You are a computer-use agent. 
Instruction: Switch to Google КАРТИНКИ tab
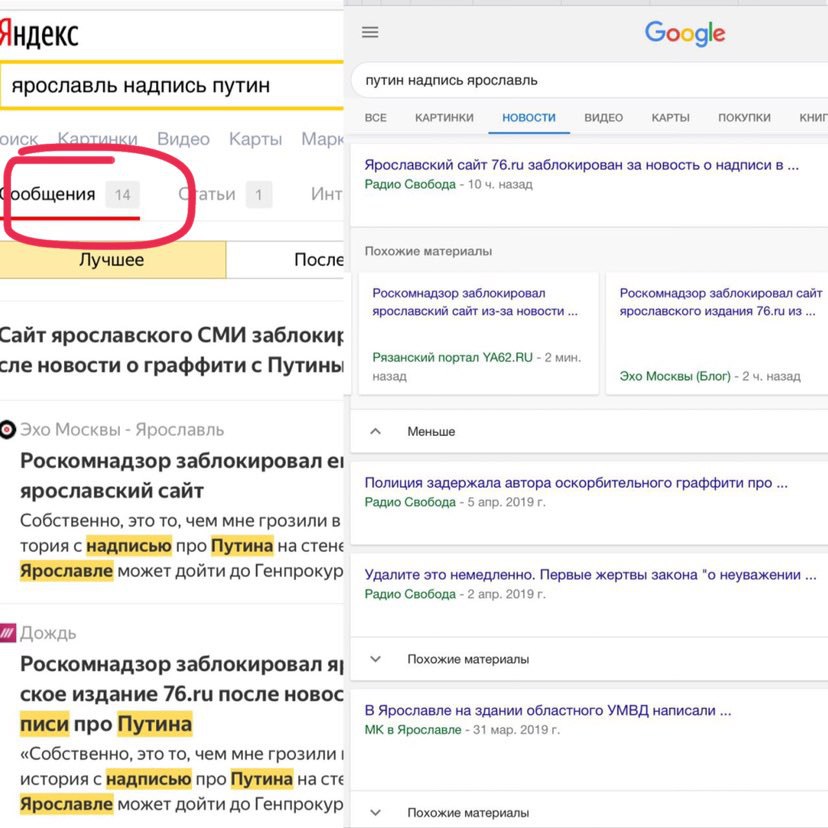point(444,118)
